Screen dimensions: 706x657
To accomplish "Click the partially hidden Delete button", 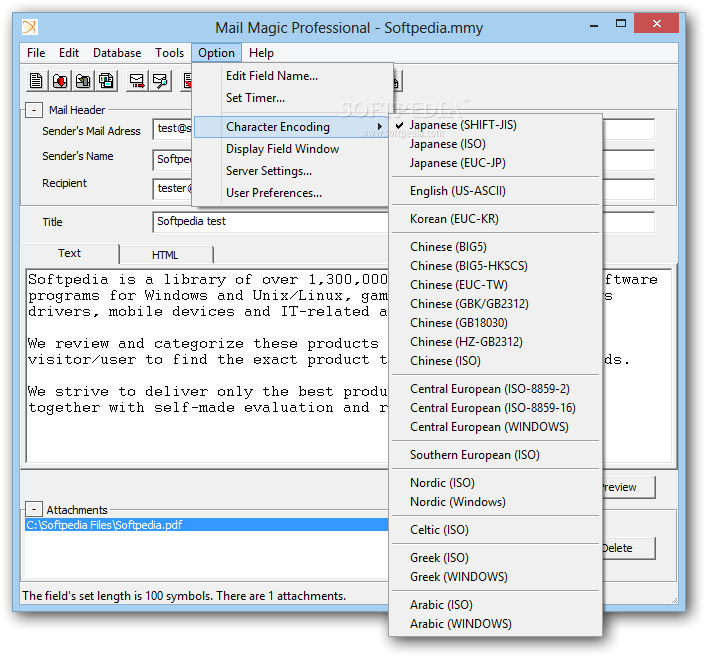I will [x=629, y=548].
